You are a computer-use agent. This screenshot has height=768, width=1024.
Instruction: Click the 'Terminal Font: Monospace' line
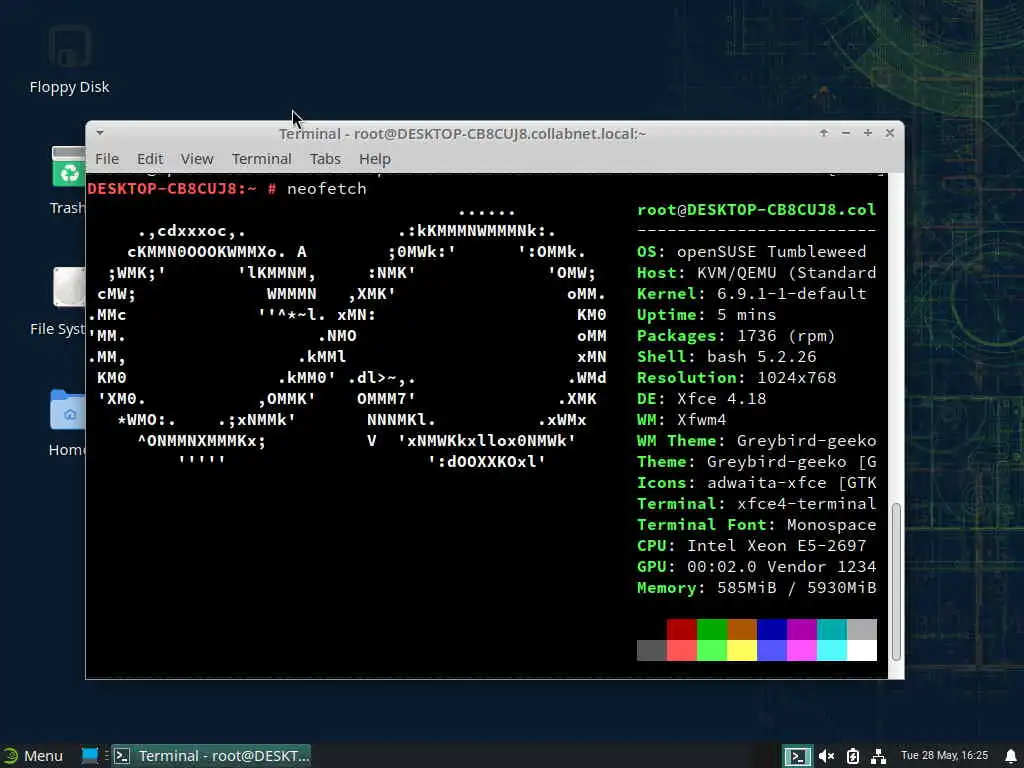click(756, 524)
